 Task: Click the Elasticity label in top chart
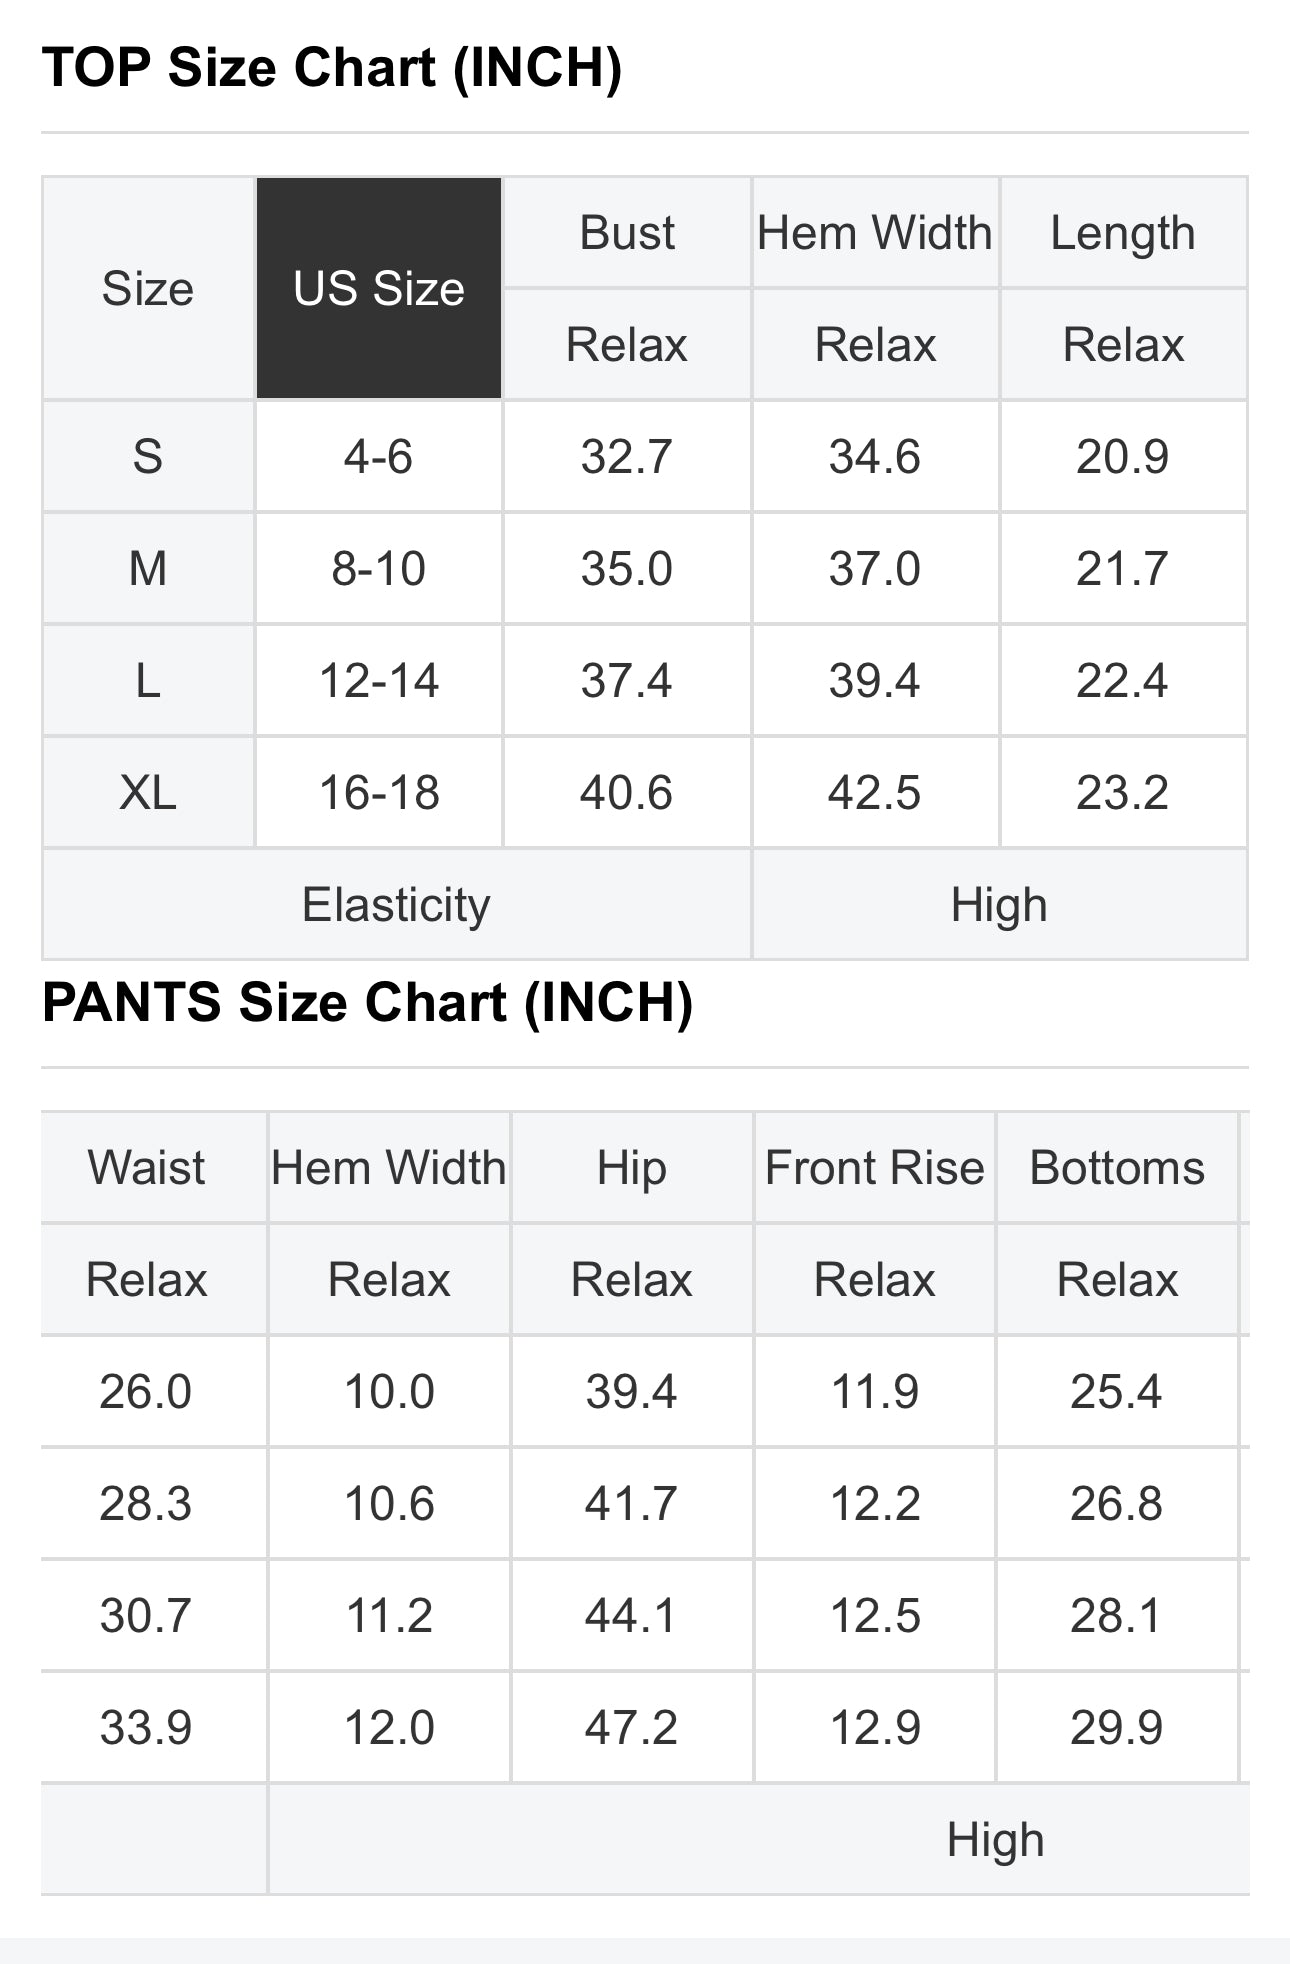click(x=396, y=905)
